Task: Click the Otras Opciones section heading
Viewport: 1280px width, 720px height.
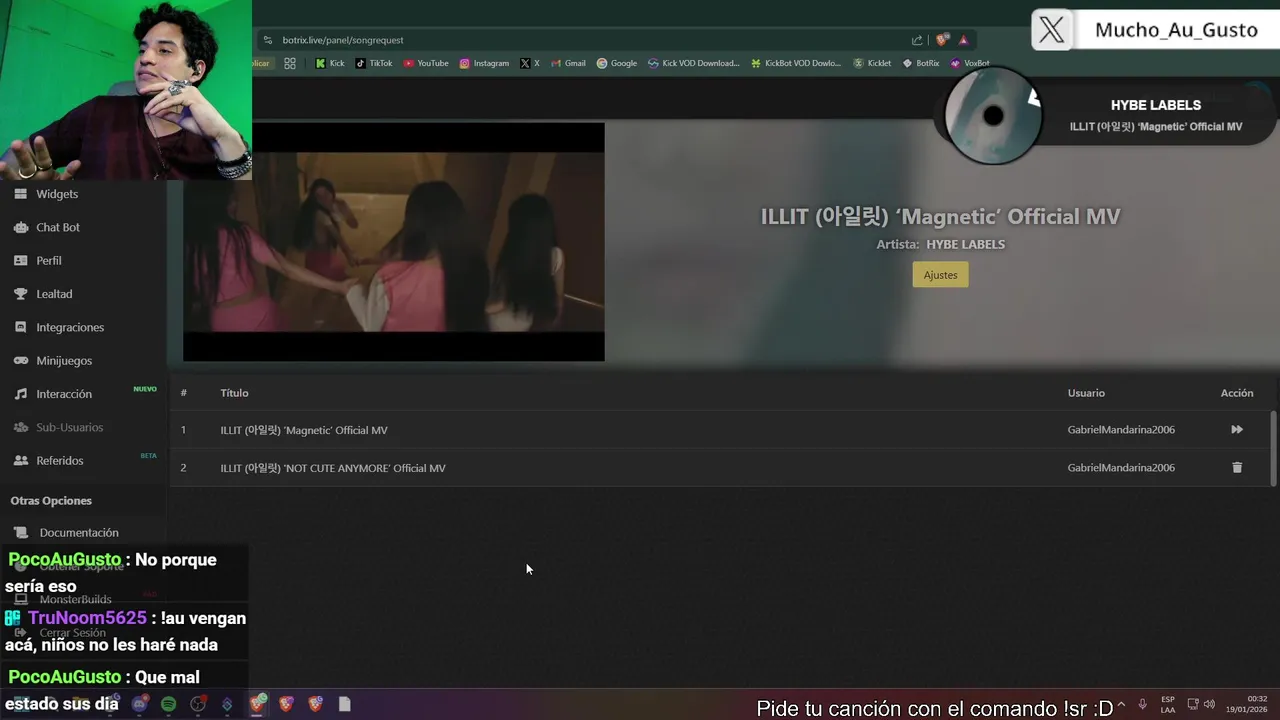Action: point(51,500)
